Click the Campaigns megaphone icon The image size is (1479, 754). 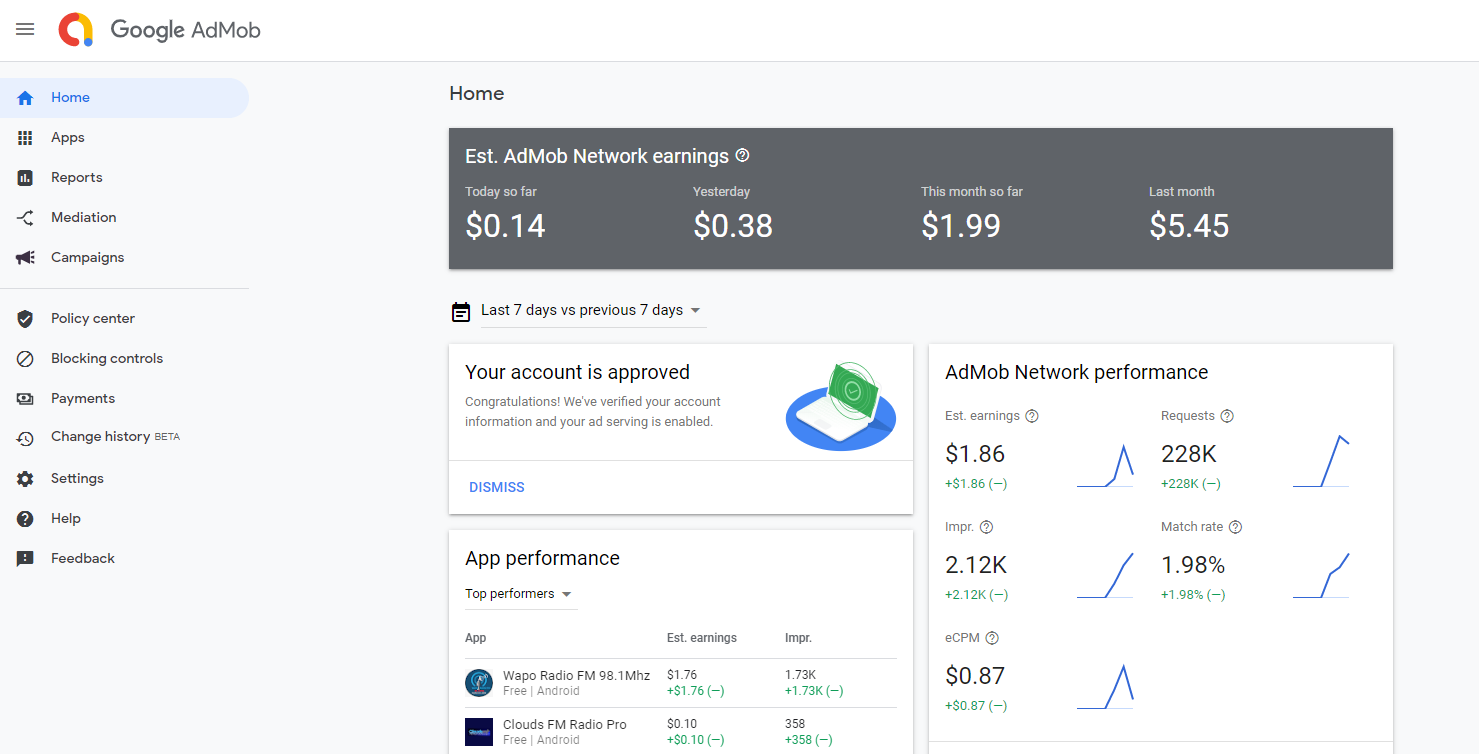26,258
